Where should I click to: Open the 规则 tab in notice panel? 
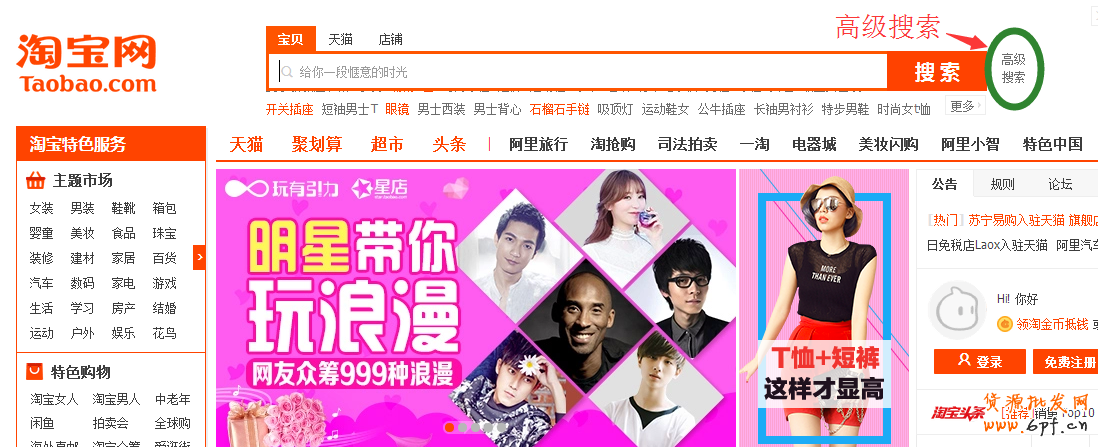pos(1002,184)
